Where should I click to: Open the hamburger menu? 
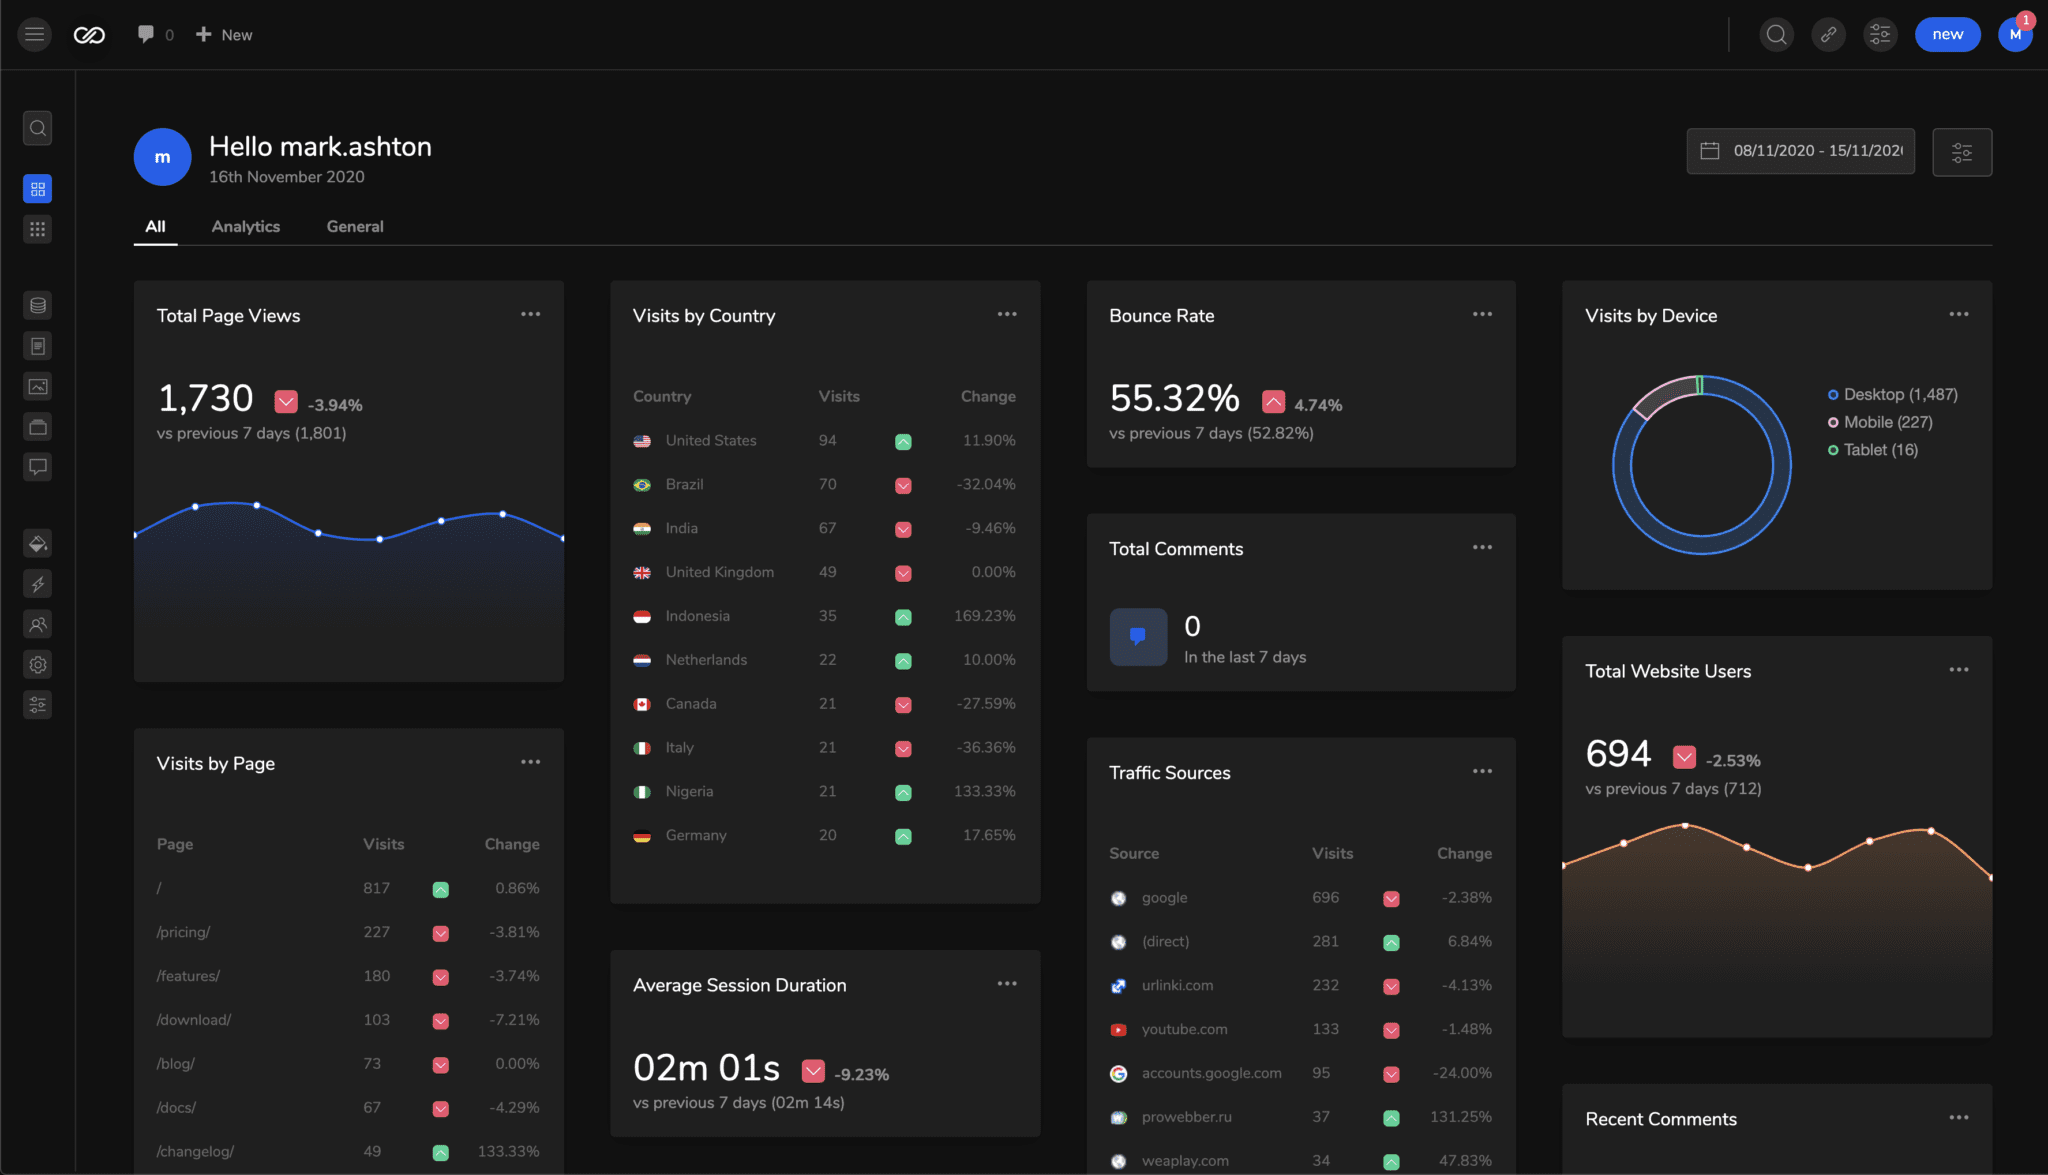pyautogui.click(x=34, y=33)
